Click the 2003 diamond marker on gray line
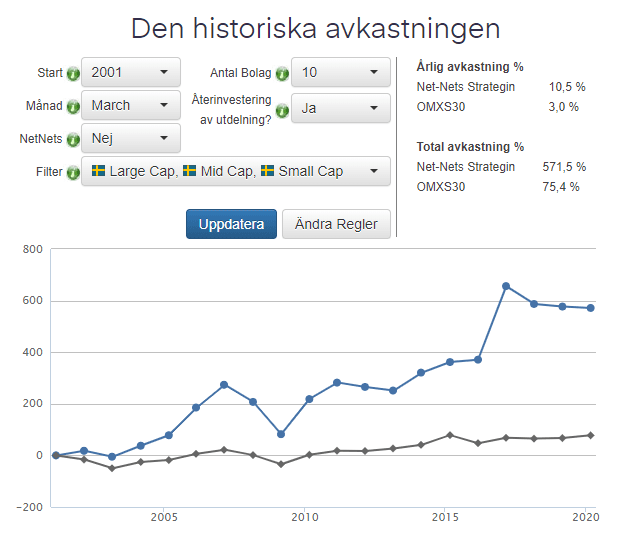This screenshot has width=624, height=533. [112, 468]
